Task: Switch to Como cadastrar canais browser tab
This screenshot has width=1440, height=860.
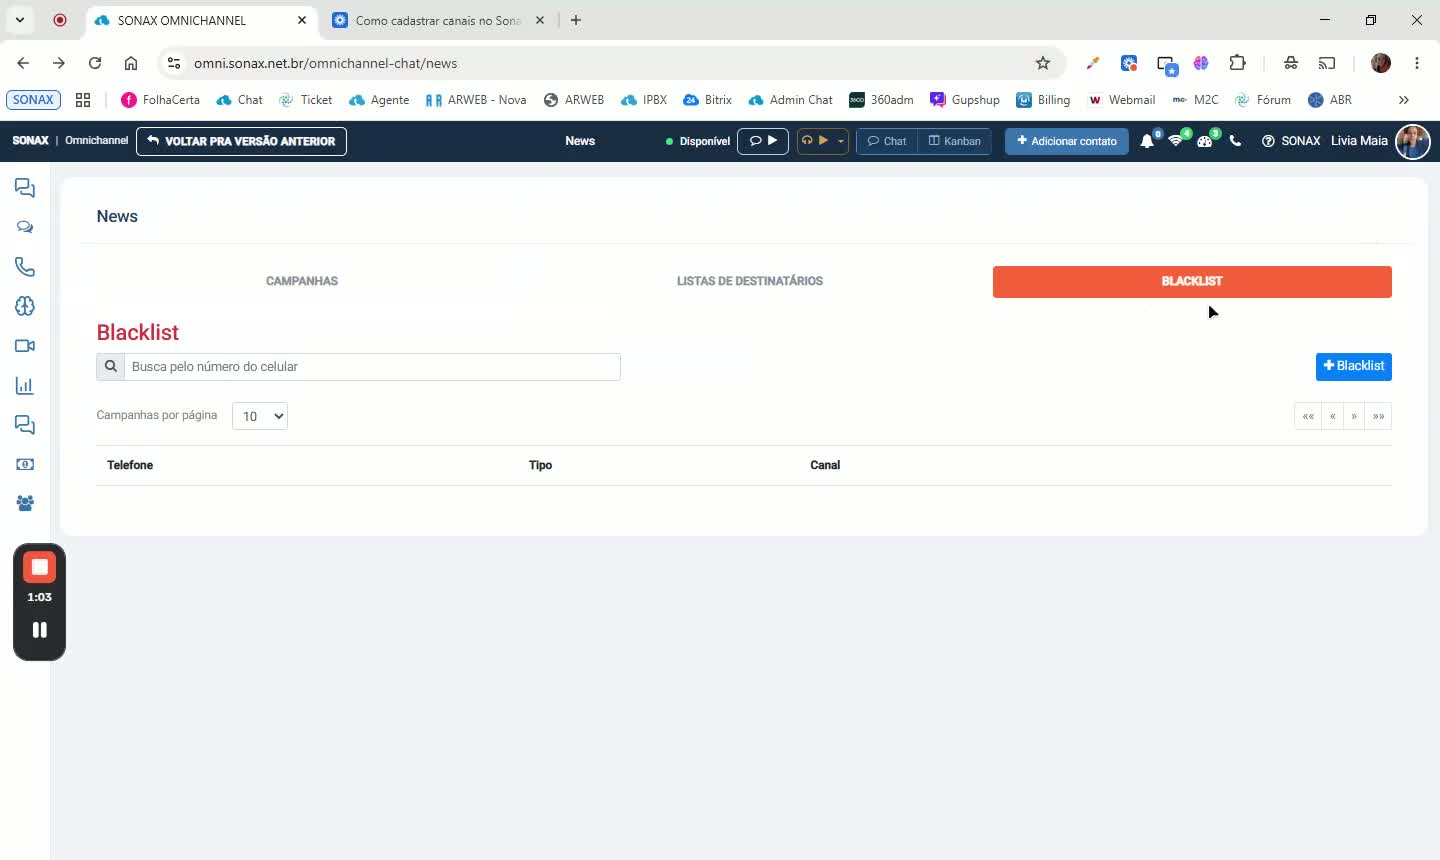Action: coord(439,20)
